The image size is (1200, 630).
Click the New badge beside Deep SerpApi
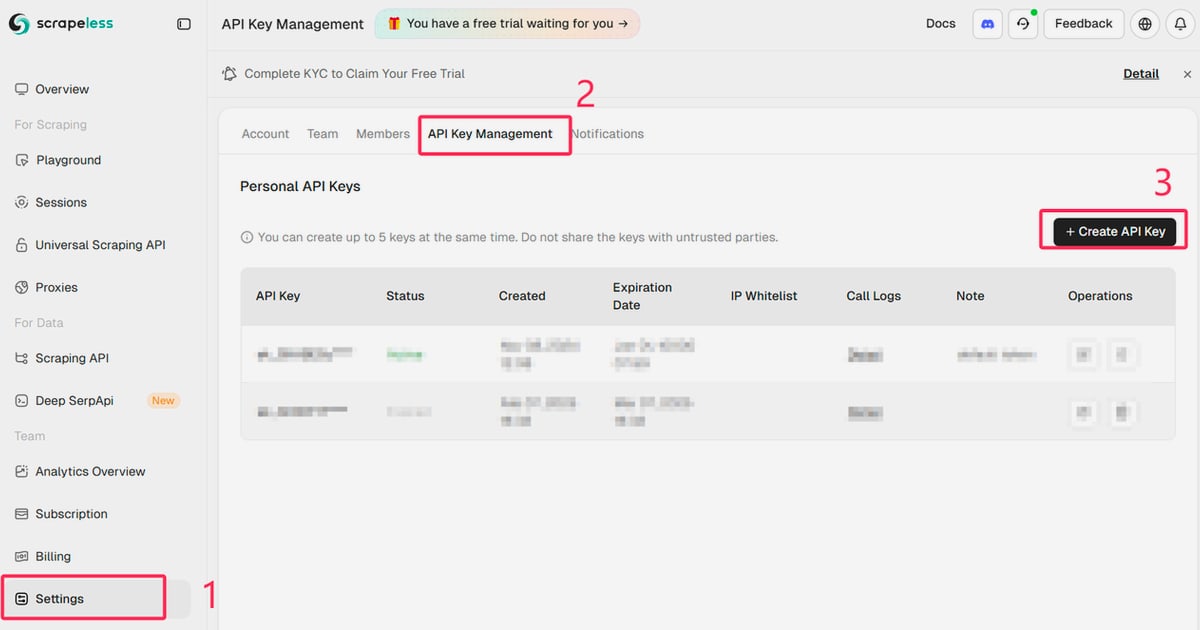[x=163, y=400]
